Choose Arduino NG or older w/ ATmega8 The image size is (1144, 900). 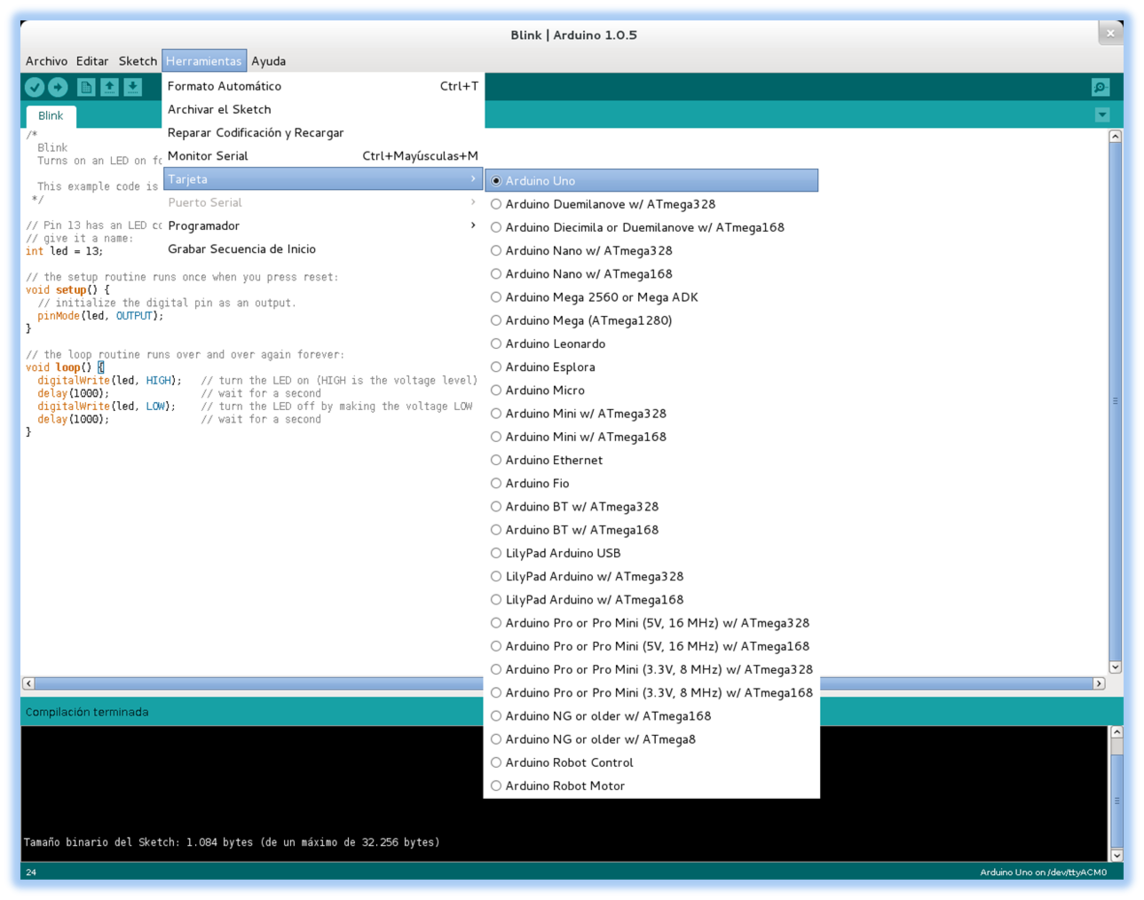pyautogui.click(x=652, y=740)
